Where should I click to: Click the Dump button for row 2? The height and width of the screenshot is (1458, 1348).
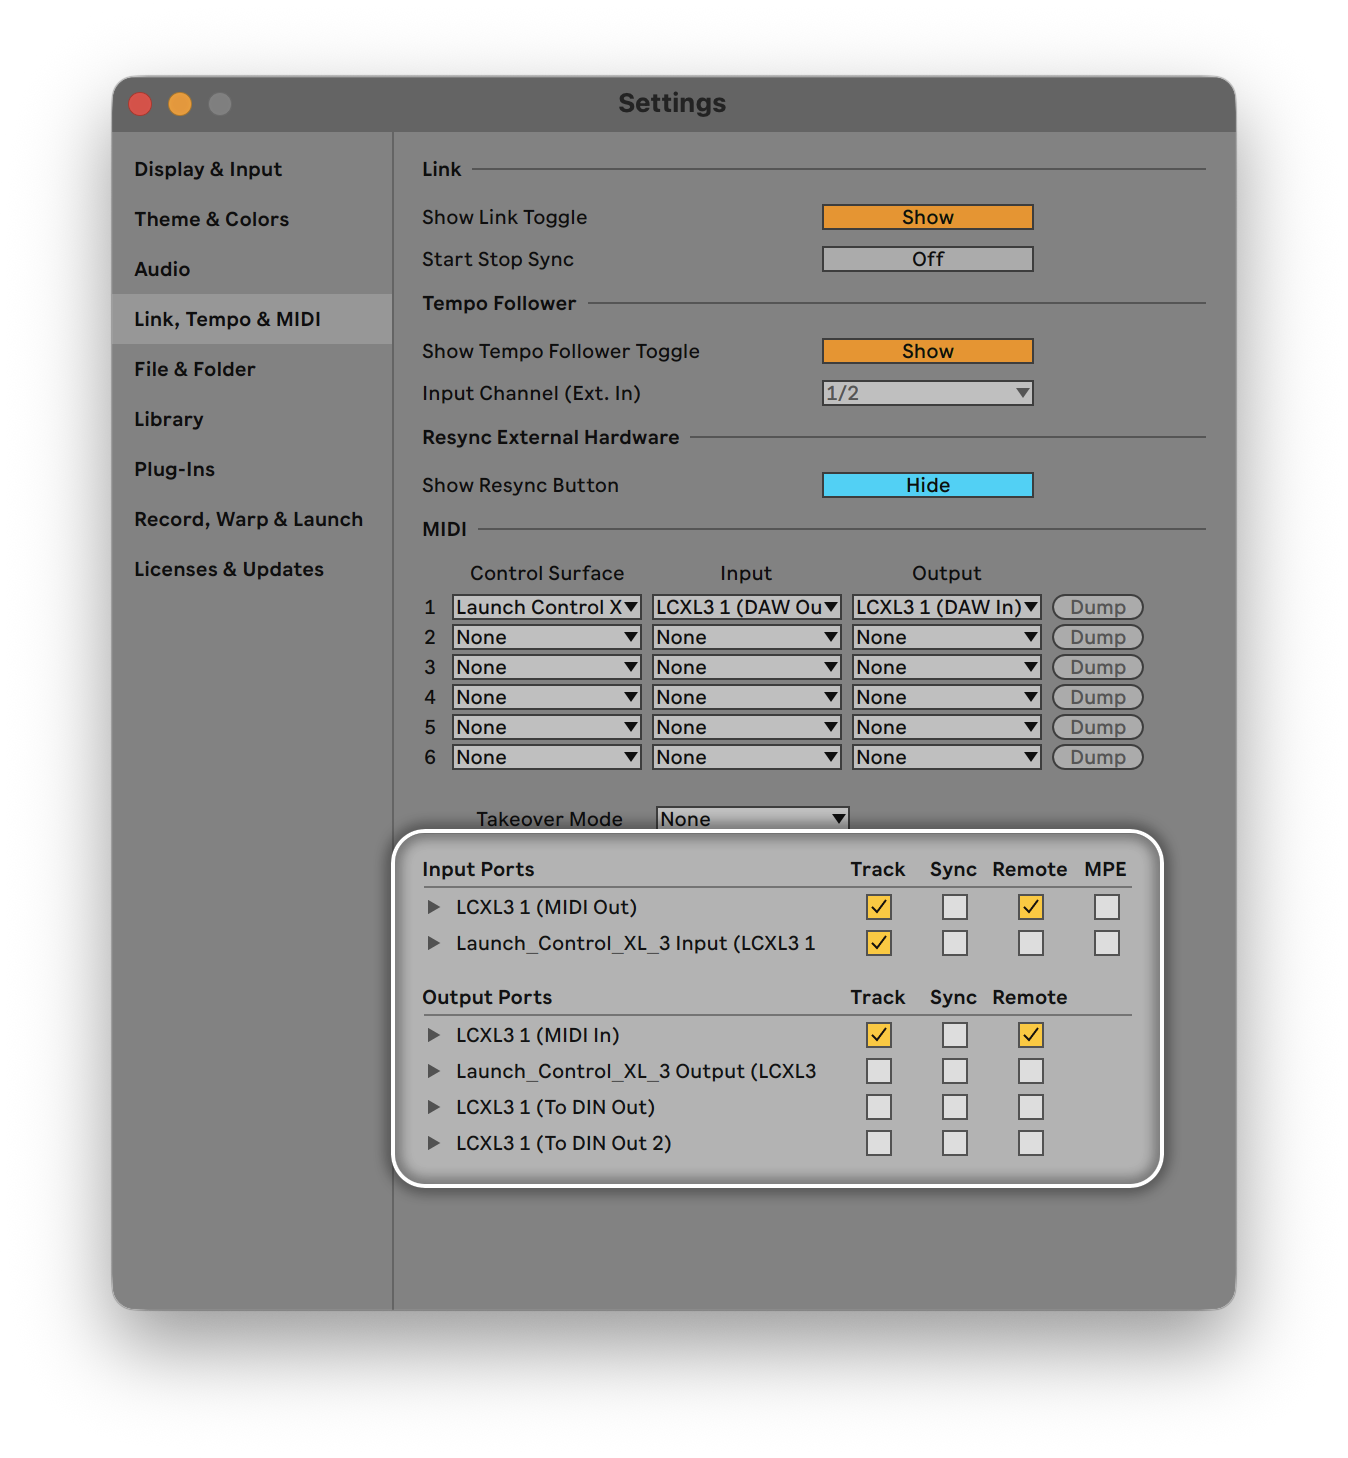pos(1098,637)
